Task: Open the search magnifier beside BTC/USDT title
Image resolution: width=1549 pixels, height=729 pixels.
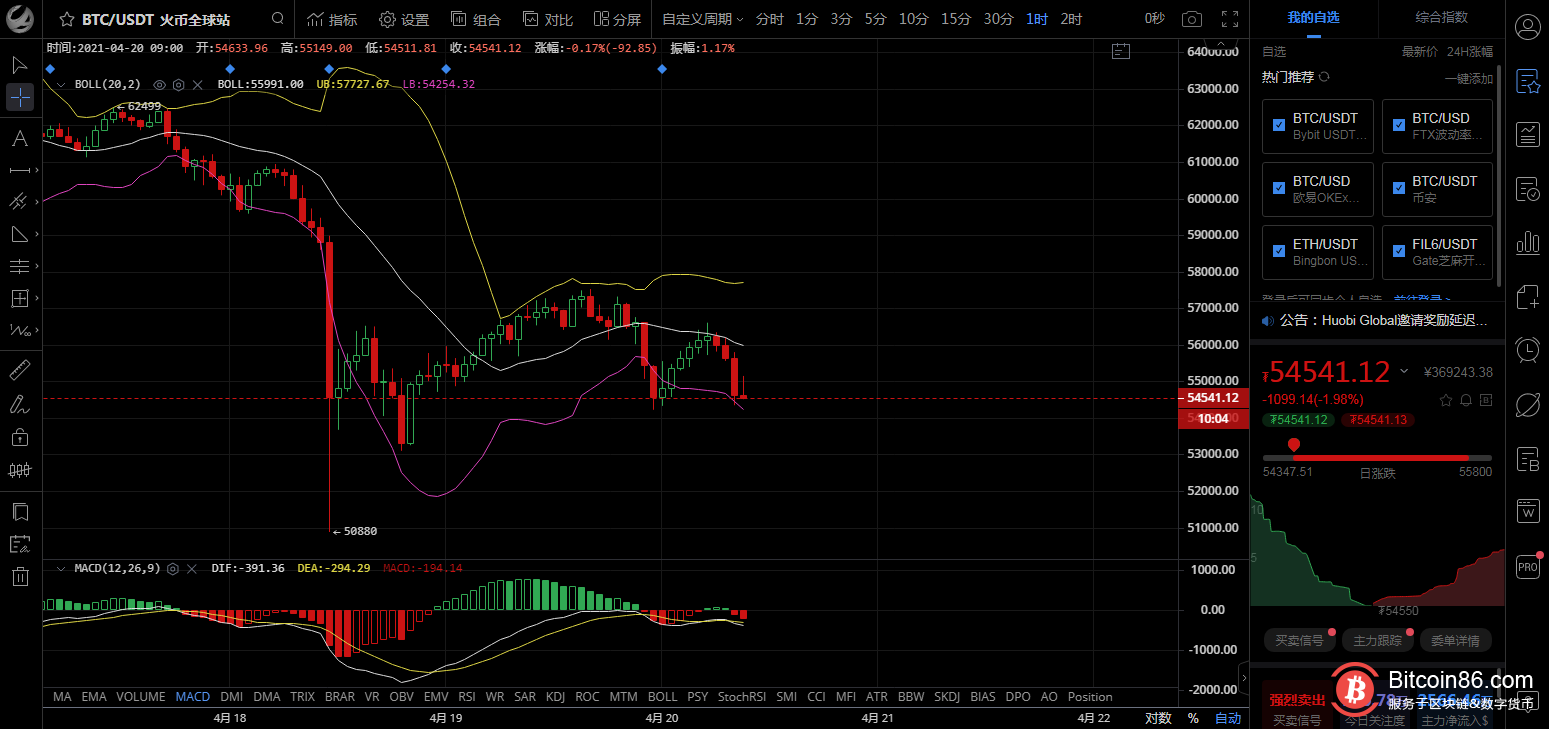Action: 277,19
